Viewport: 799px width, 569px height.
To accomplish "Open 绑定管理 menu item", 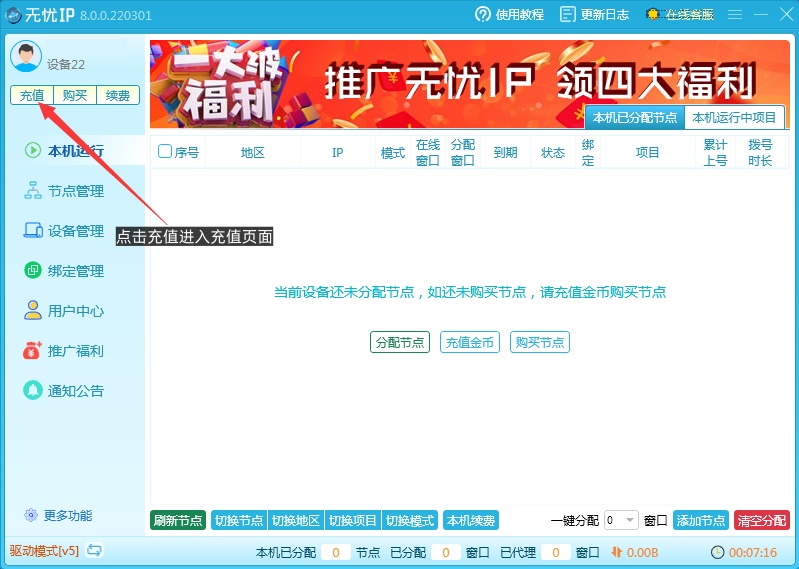I will [x=75, y=271].
